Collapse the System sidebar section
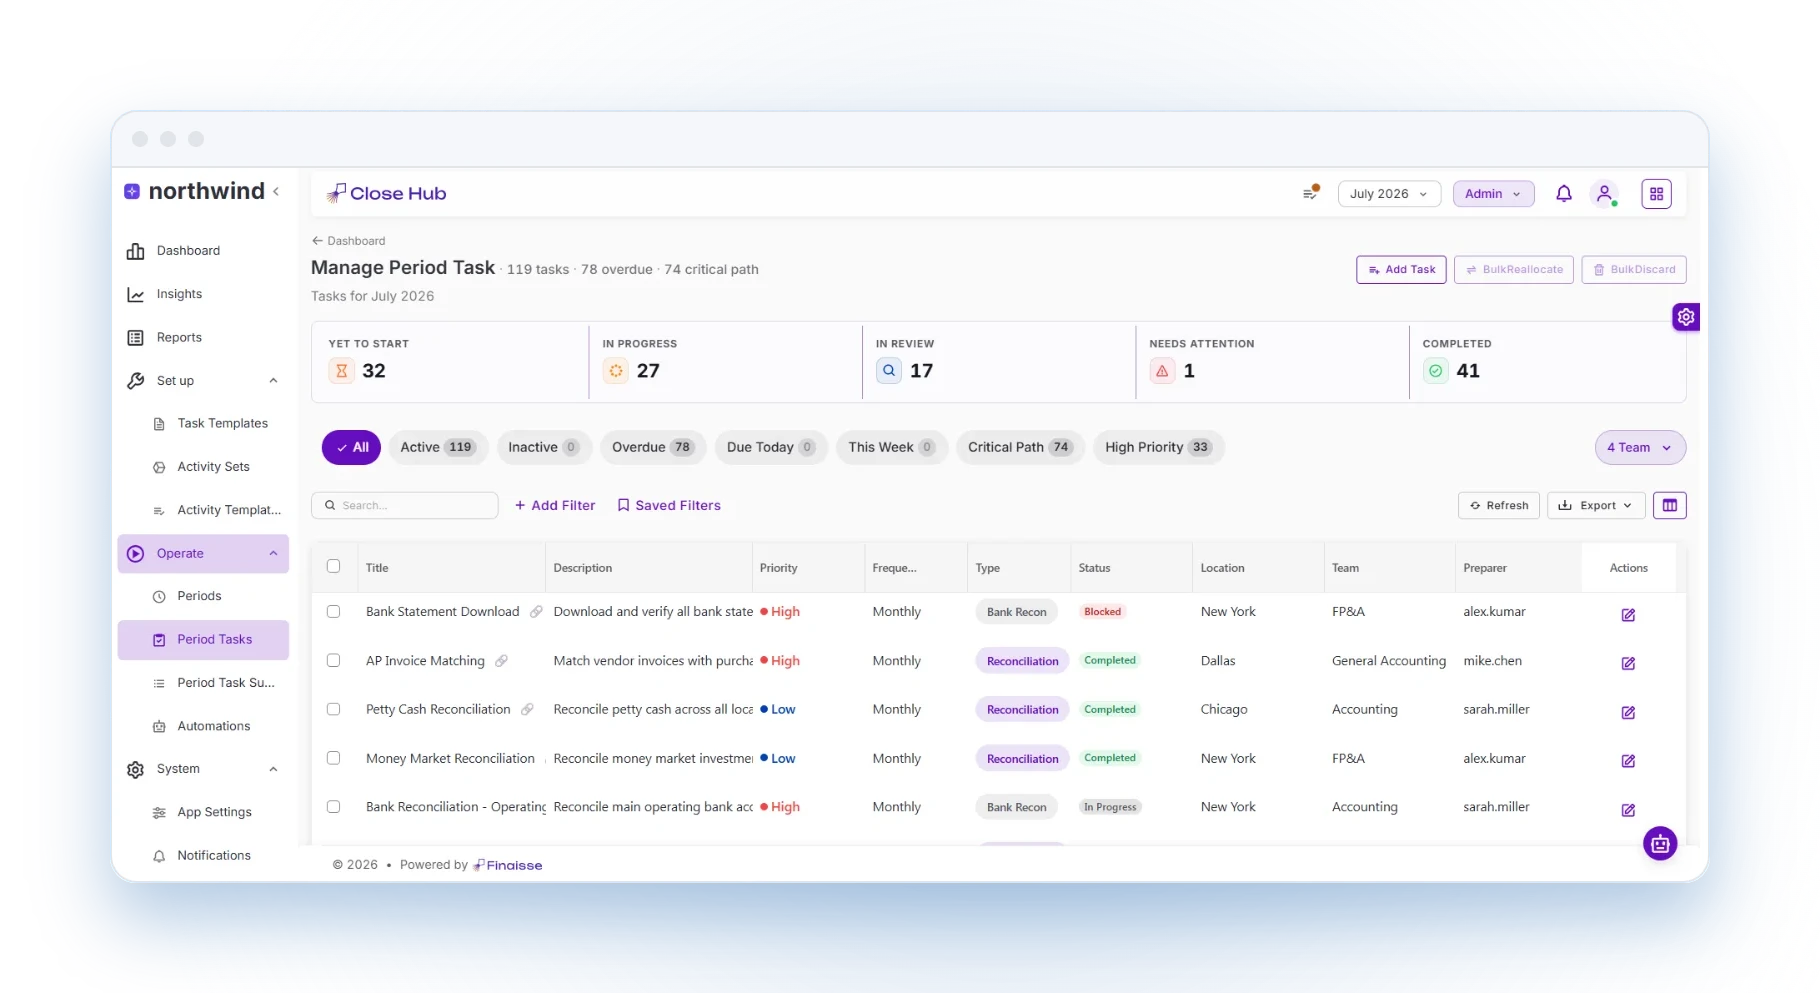 click(273, 769)
